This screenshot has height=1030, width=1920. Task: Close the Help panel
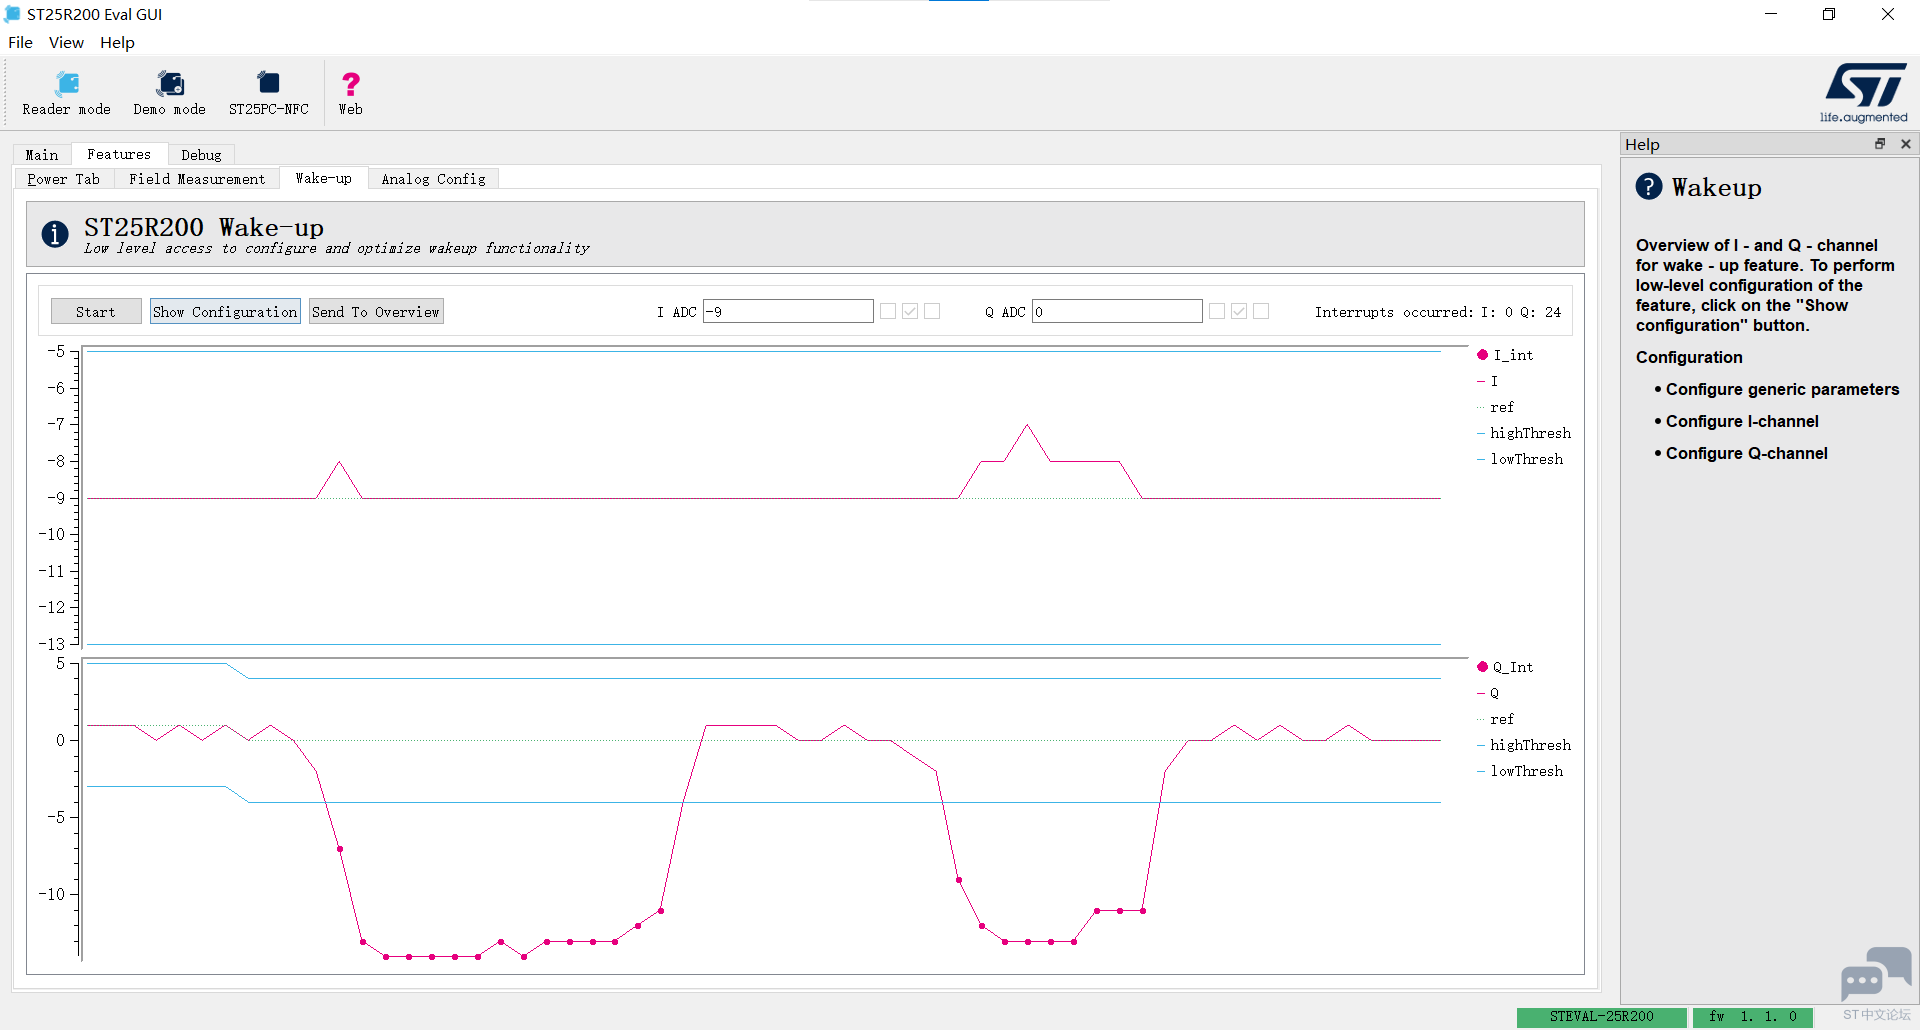pyautogui.click(x=1906, y=144)
